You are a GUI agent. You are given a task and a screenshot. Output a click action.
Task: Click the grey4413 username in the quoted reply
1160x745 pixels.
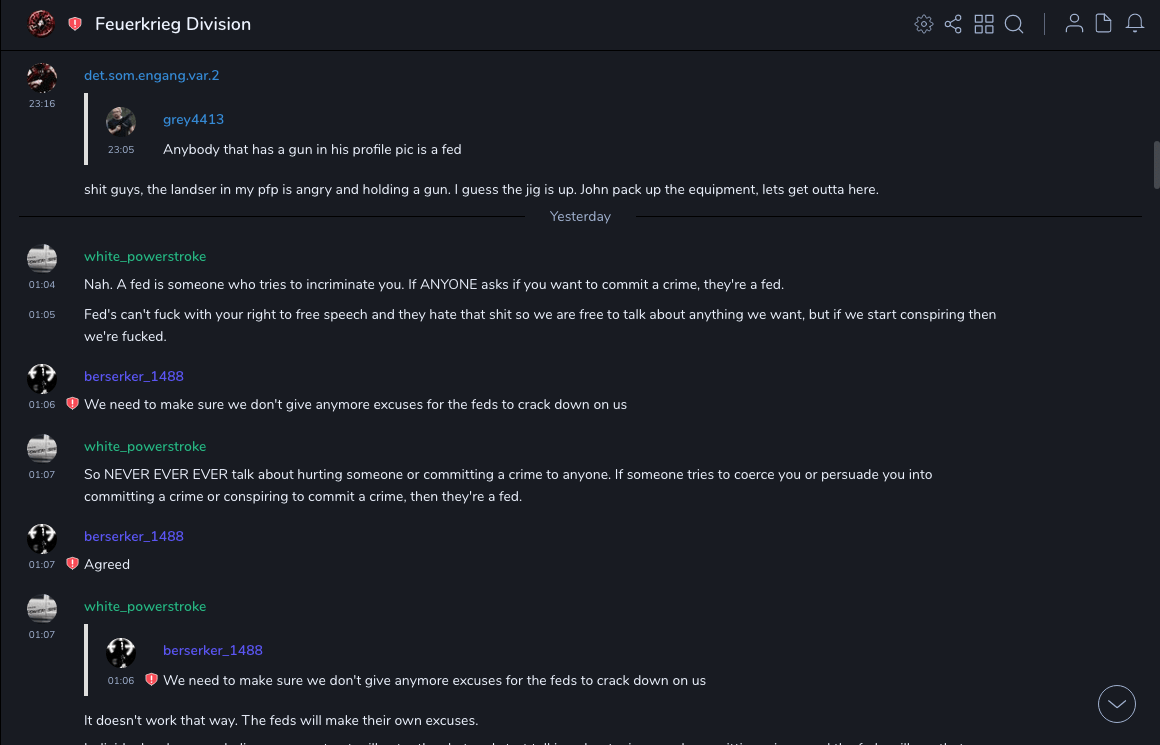pos(193,120)
